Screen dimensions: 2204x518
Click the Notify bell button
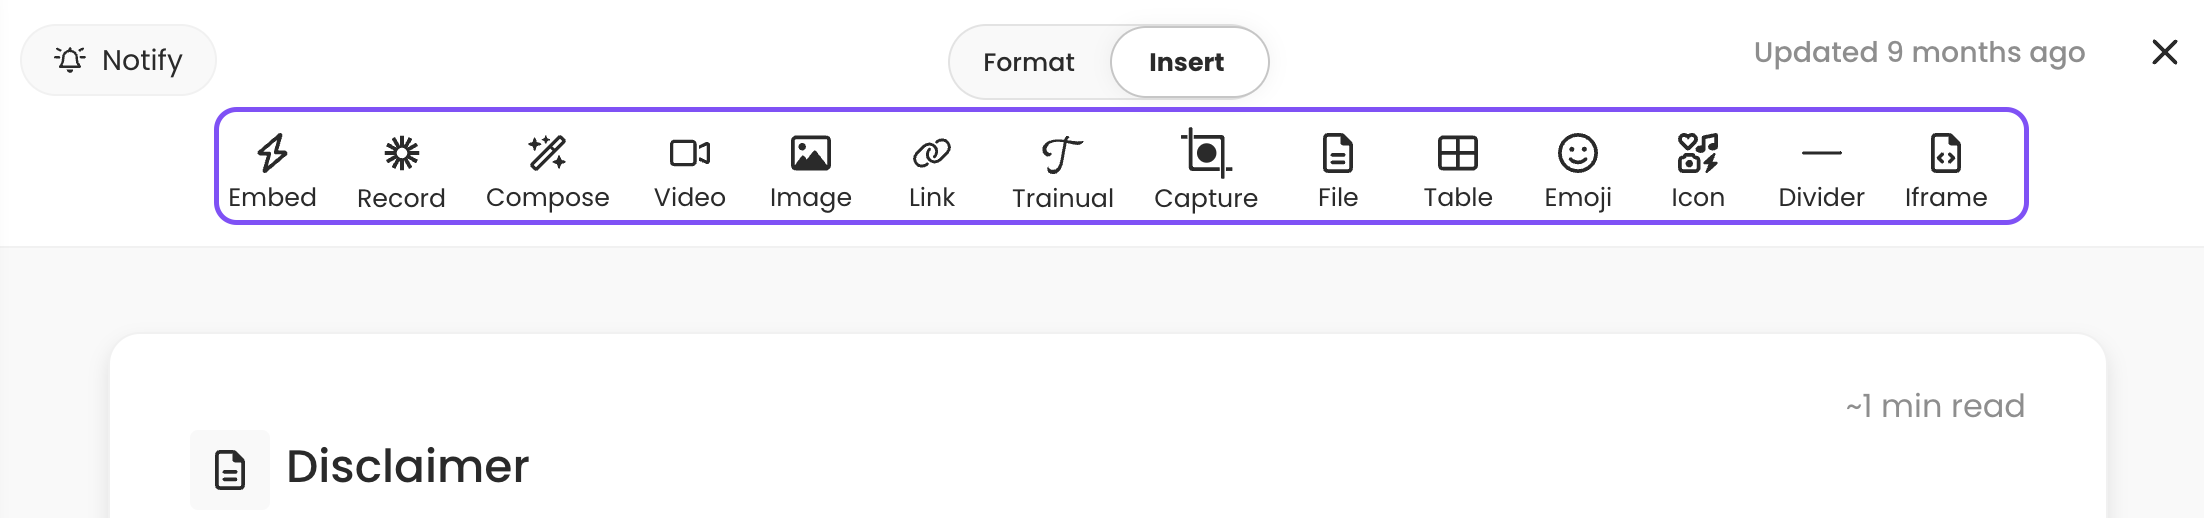pyautogui.click(x=118, y=60)
